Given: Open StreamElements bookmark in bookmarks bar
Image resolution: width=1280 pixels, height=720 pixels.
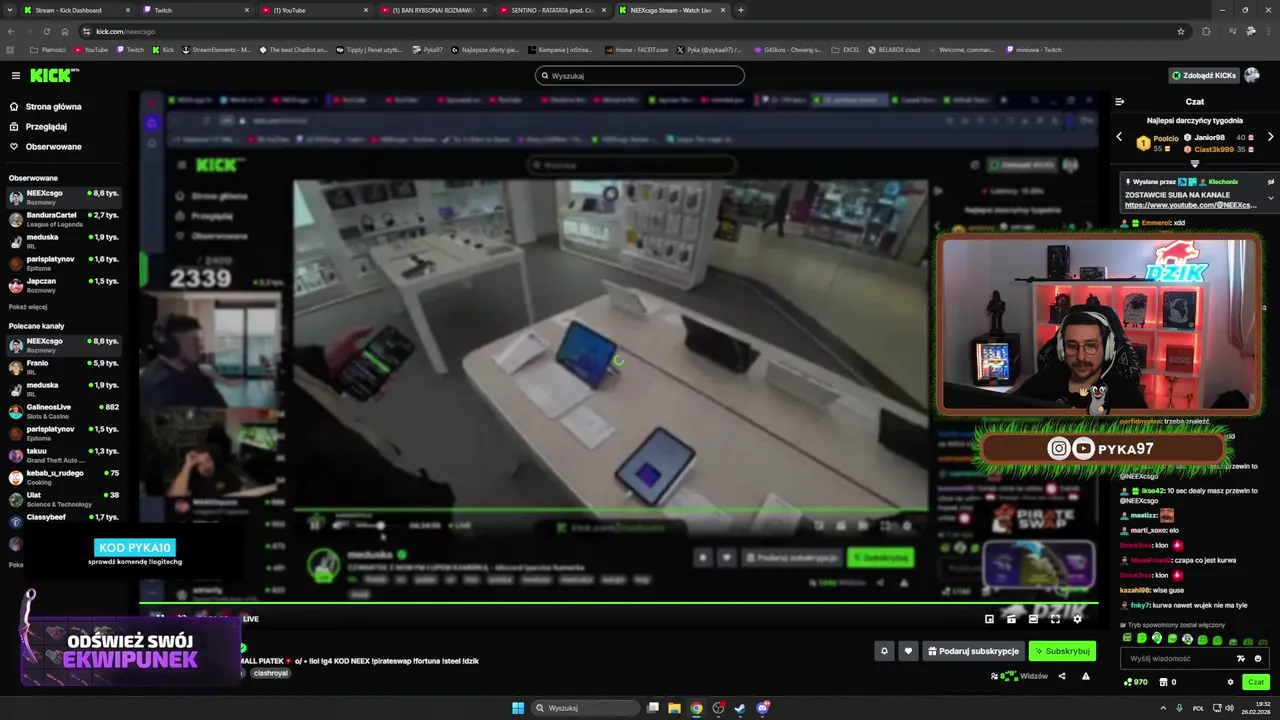Looking at the screenshot, I should click(x=217, y=49).
